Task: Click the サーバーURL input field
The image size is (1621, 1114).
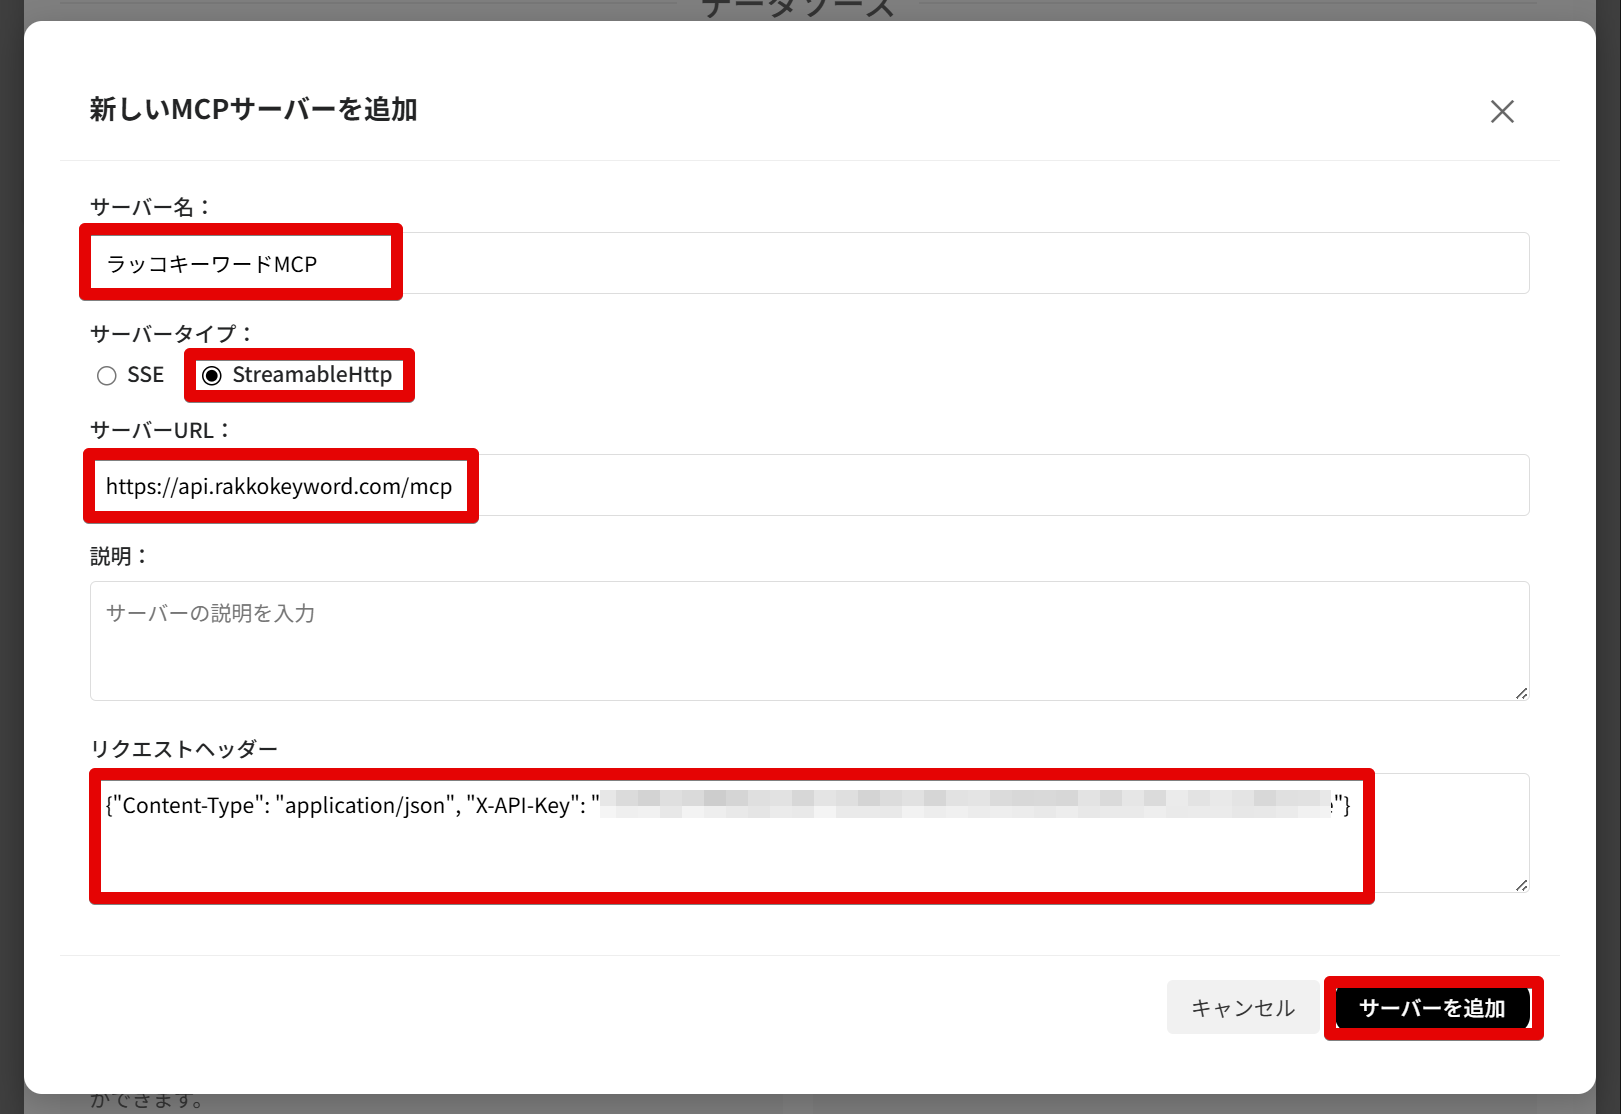Action: click(x=809, y=485)
